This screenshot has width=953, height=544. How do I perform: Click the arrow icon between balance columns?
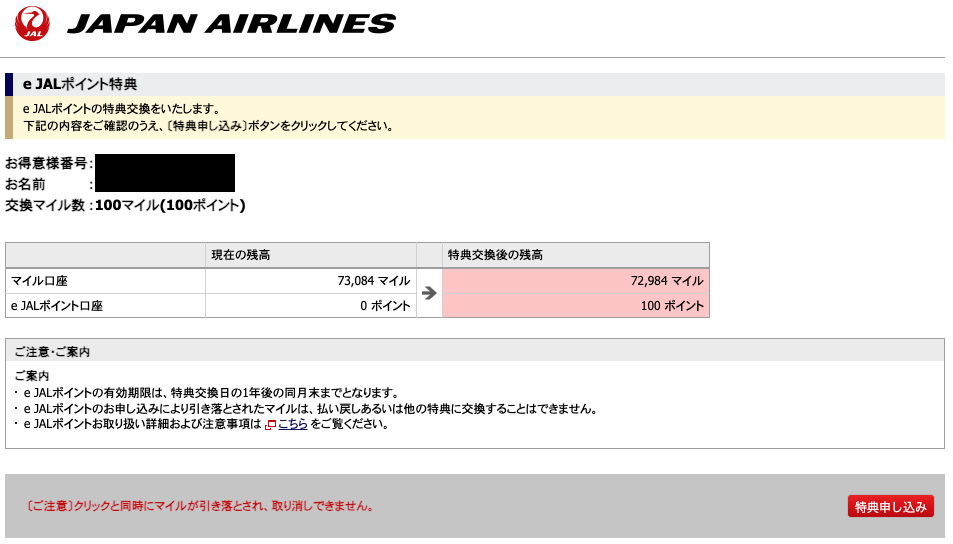[x=429, y=293]
